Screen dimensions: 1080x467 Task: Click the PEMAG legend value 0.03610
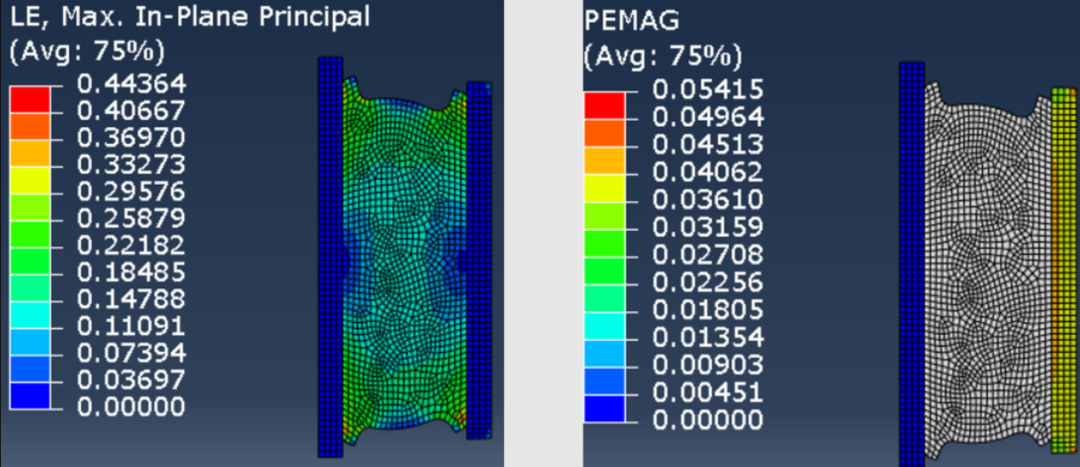(x=708, y=200)
